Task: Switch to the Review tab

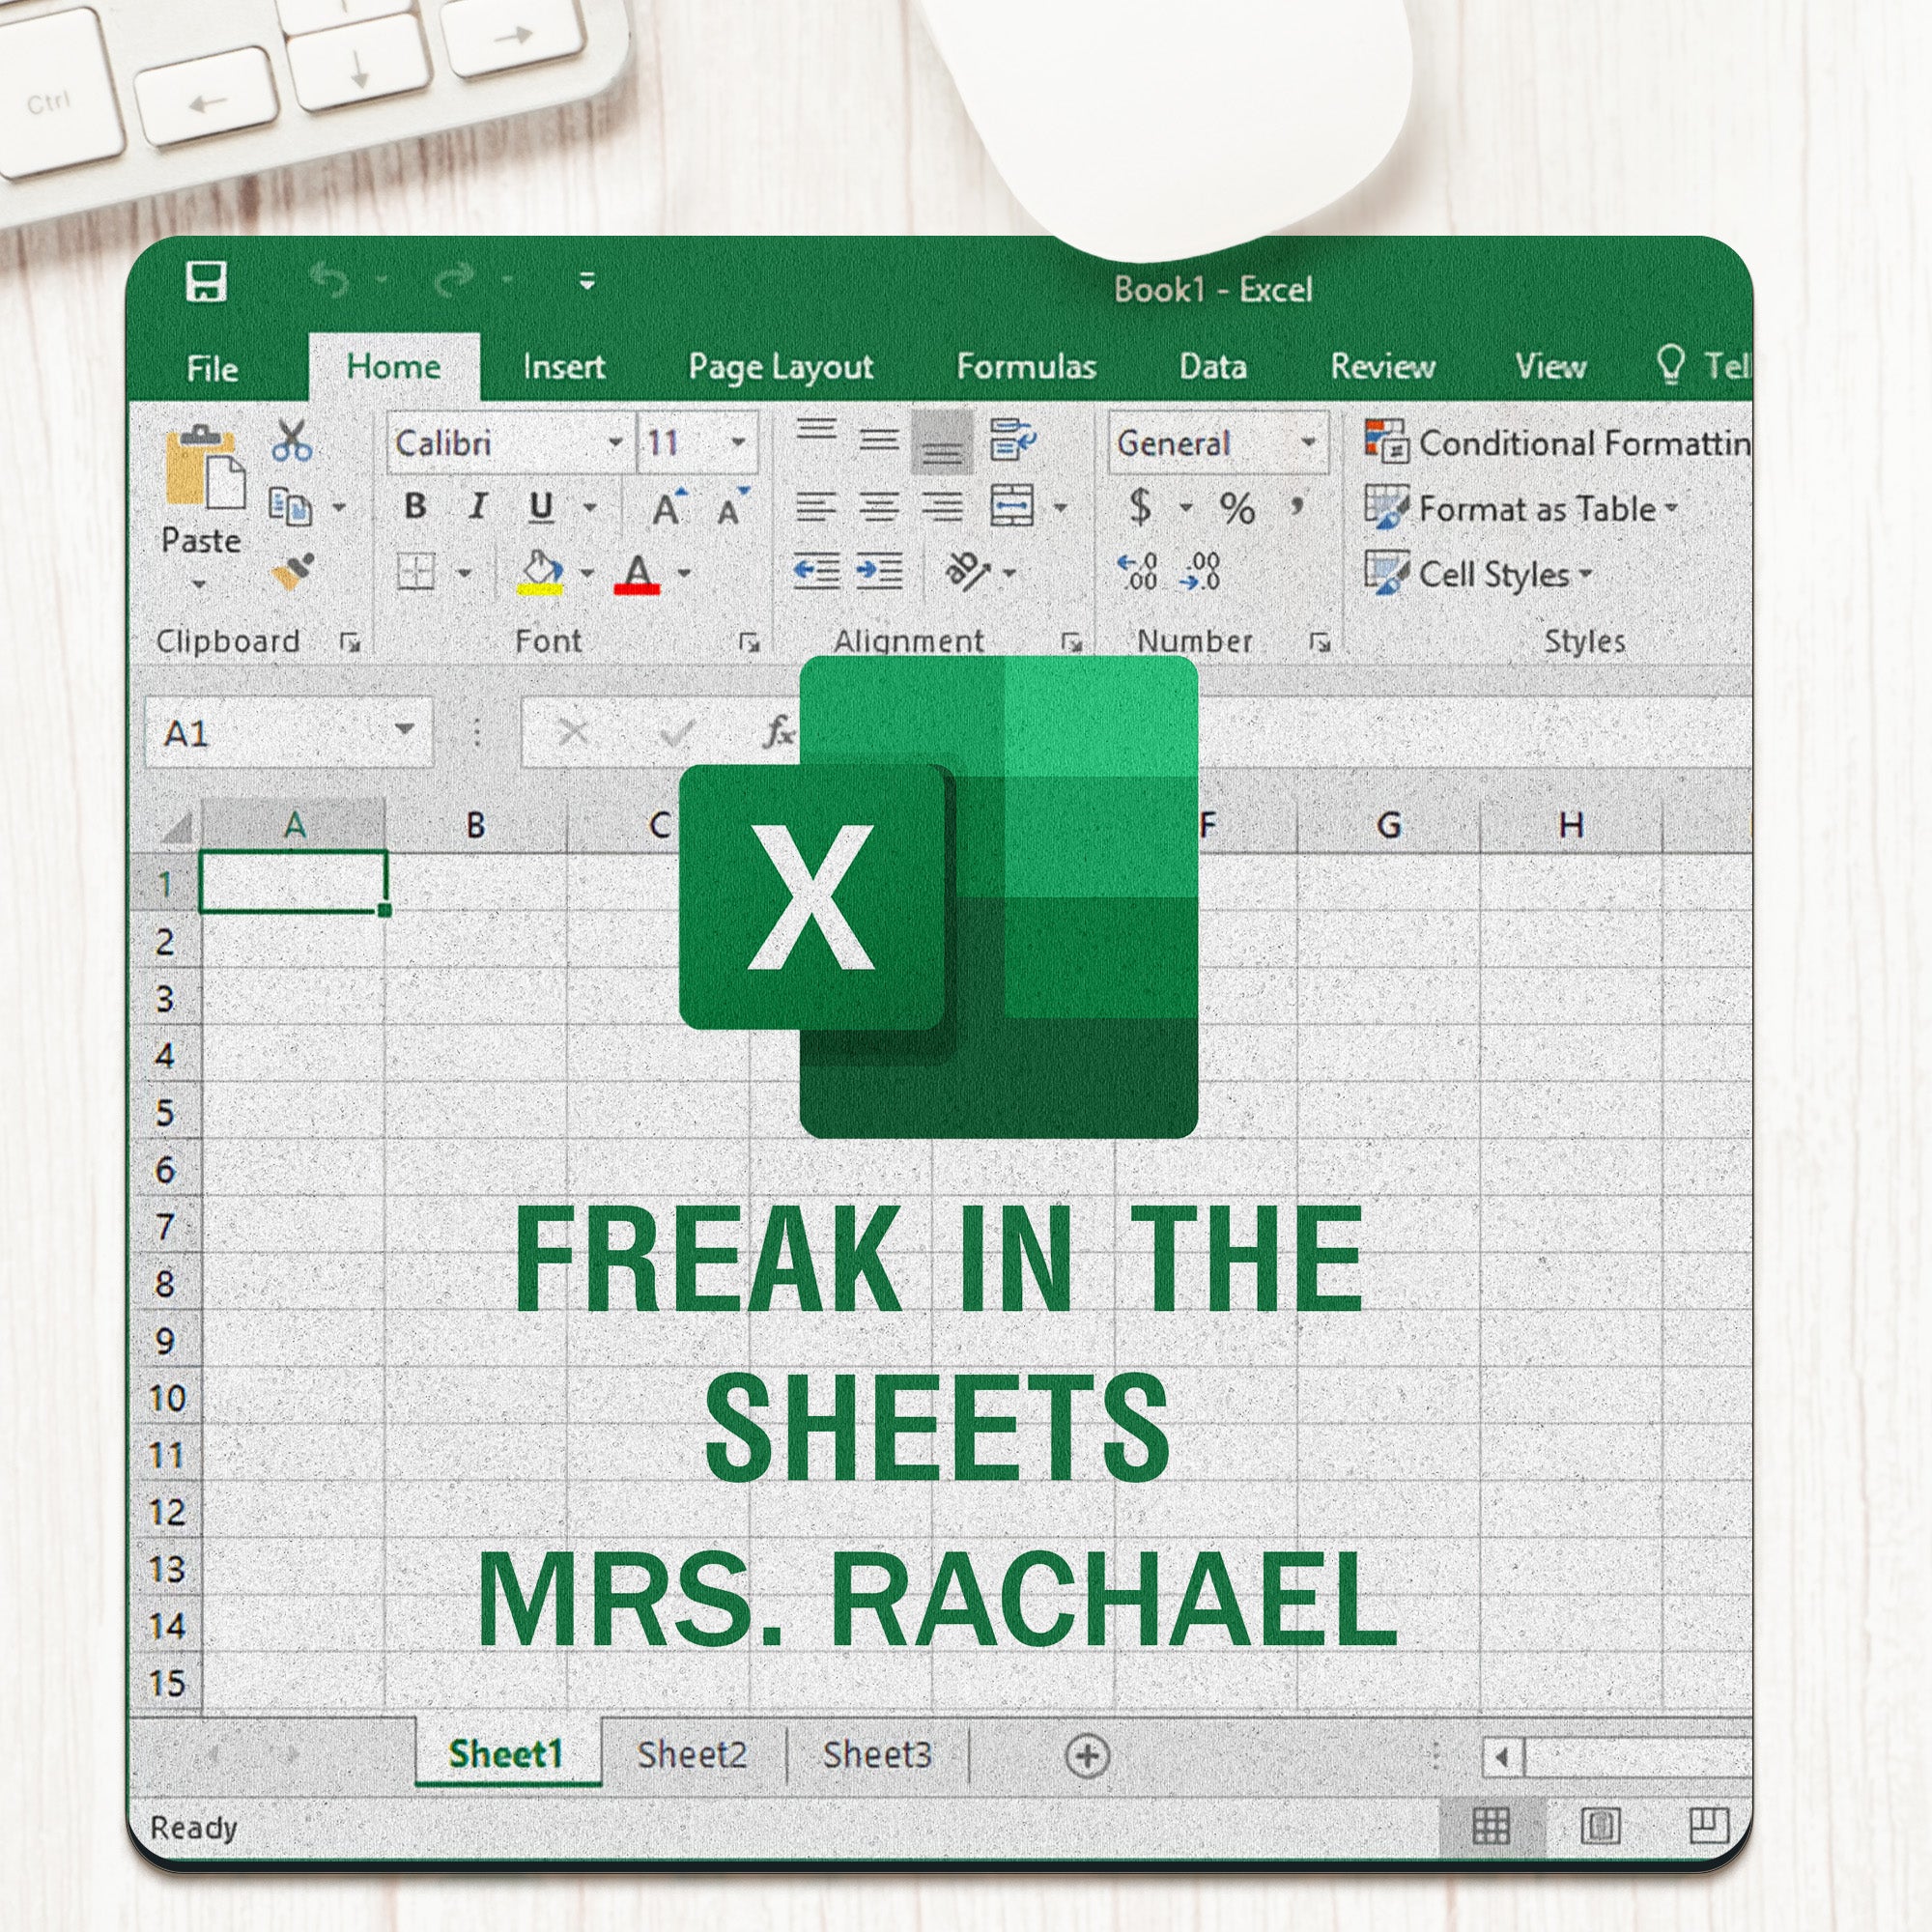Action: [1382, 367]
